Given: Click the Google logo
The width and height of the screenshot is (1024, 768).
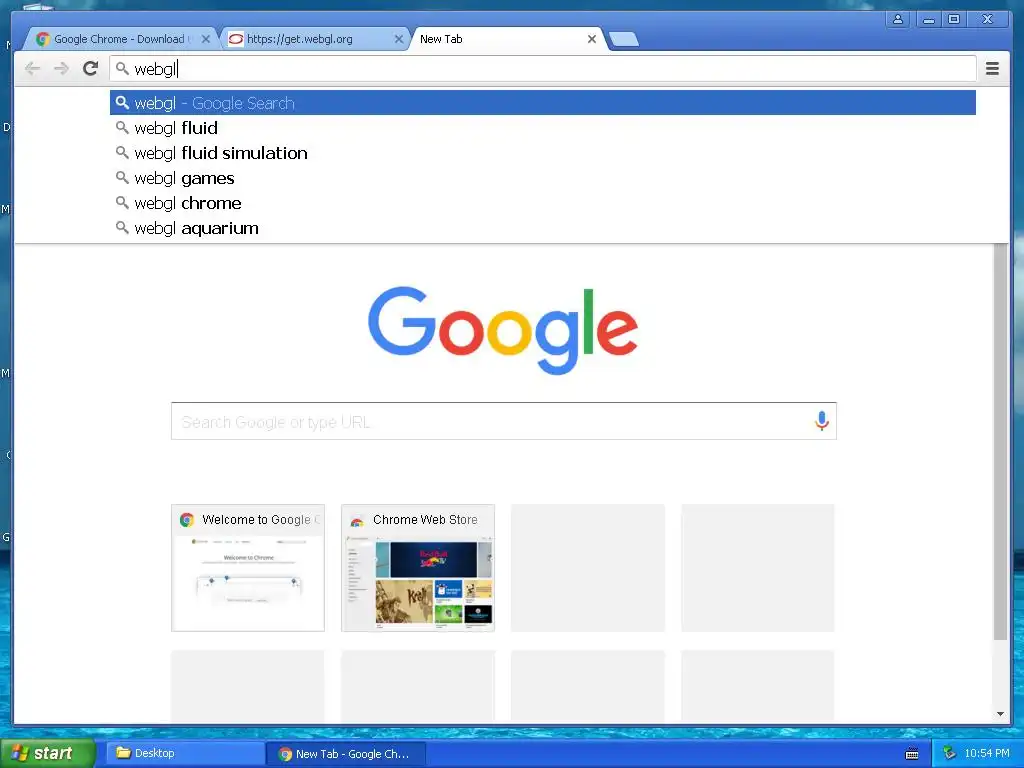Looking at the screenshot, I should pos(503,329).
